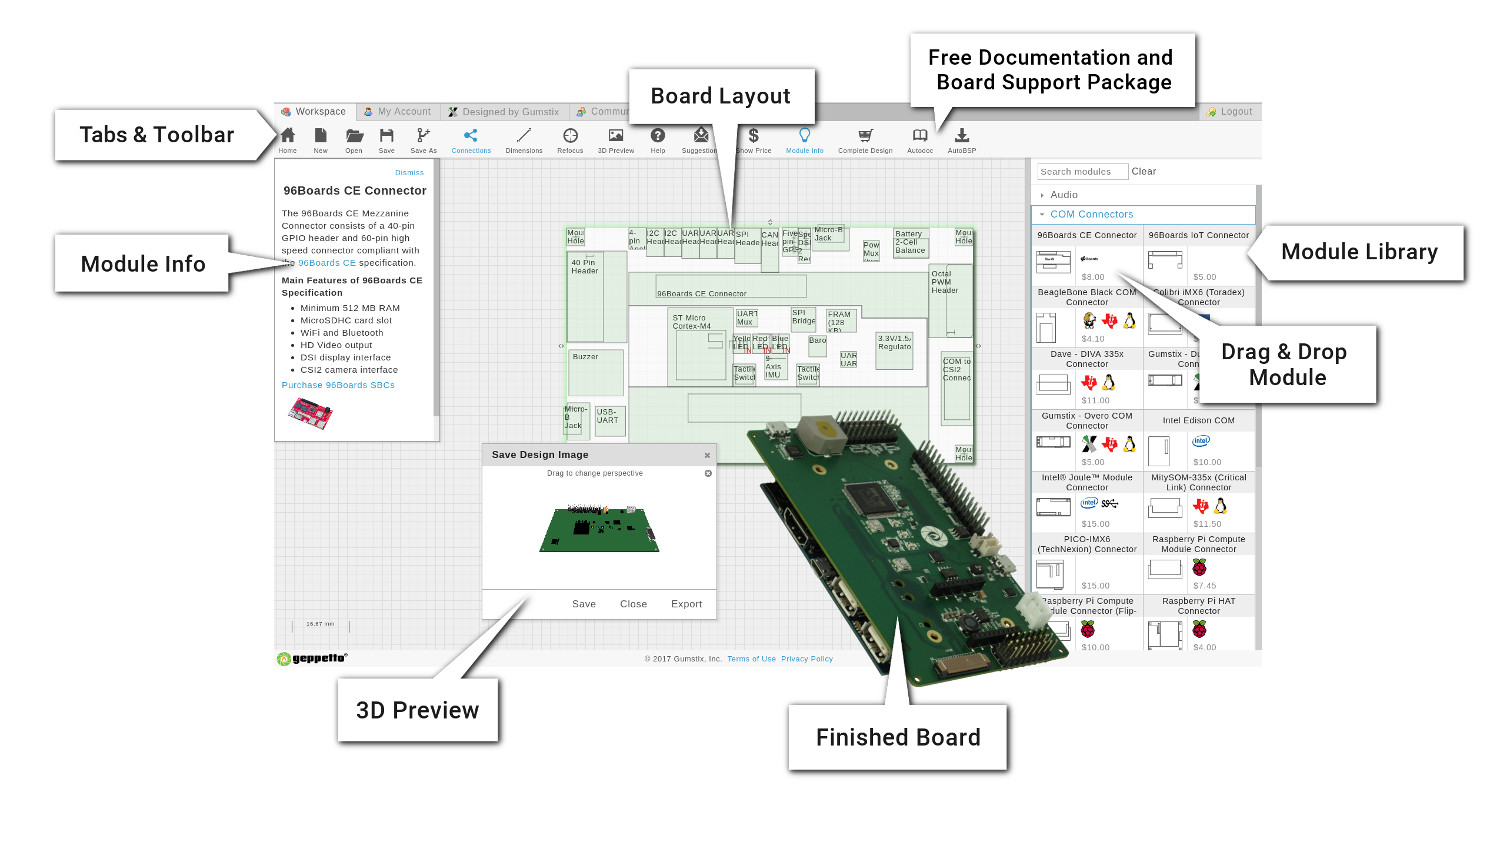Select the Raspberry Pi HAT Connector module
The height and width of the screenshot is (849, 1500).
(1199, 624)
